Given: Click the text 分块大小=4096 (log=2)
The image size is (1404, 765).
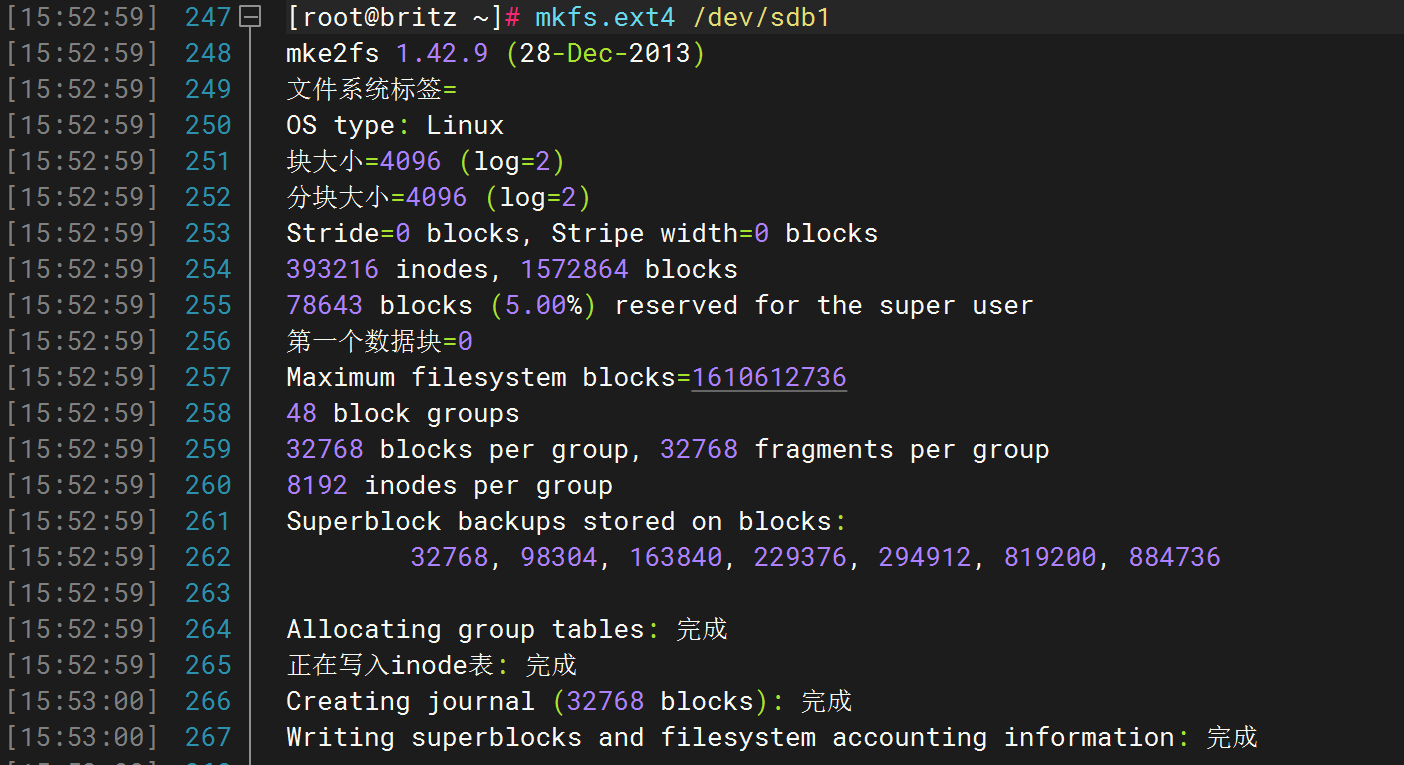Looking at the screenshot, I should [439, 197].
